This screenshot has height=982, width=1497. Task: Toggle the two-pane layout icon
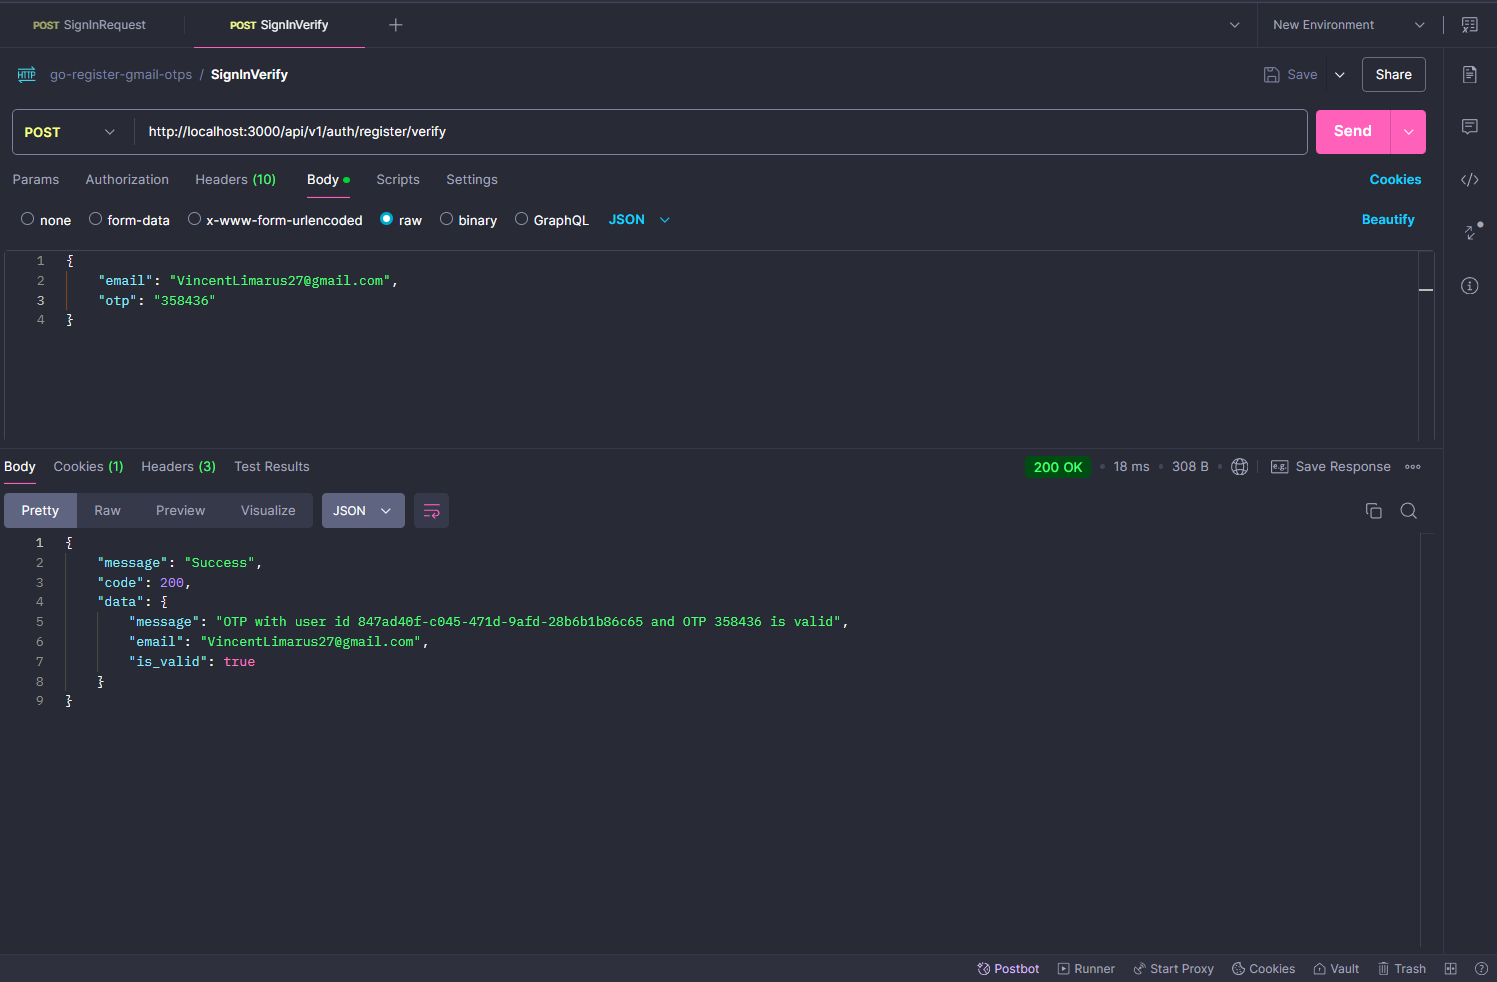[x=1451, y=969]
